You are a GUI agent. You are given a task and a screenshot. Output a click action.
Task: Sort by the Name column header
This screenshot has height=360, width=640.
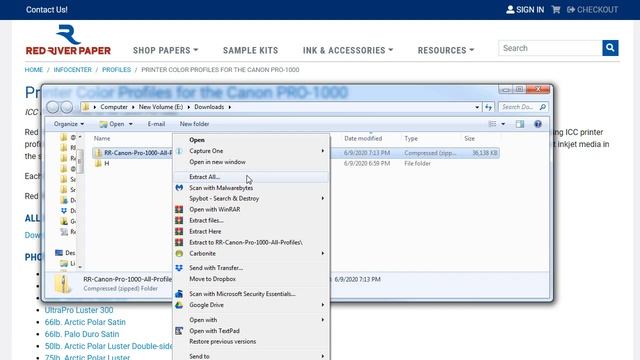point(102,138)
